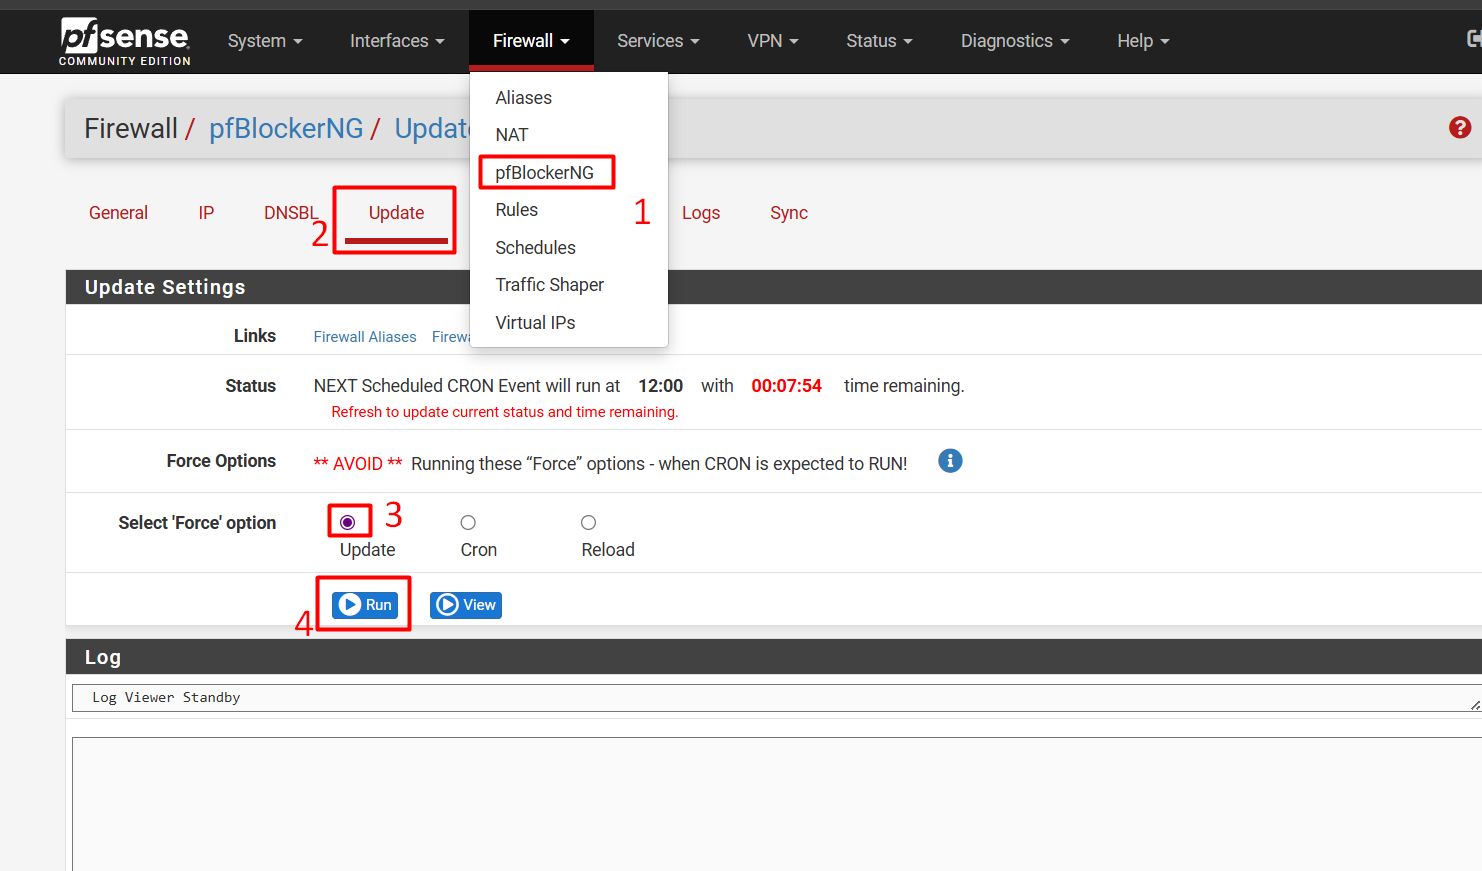Expand the Diagnostics menu dropdown
1482x871 pixels.
(x=1015, y=41)
